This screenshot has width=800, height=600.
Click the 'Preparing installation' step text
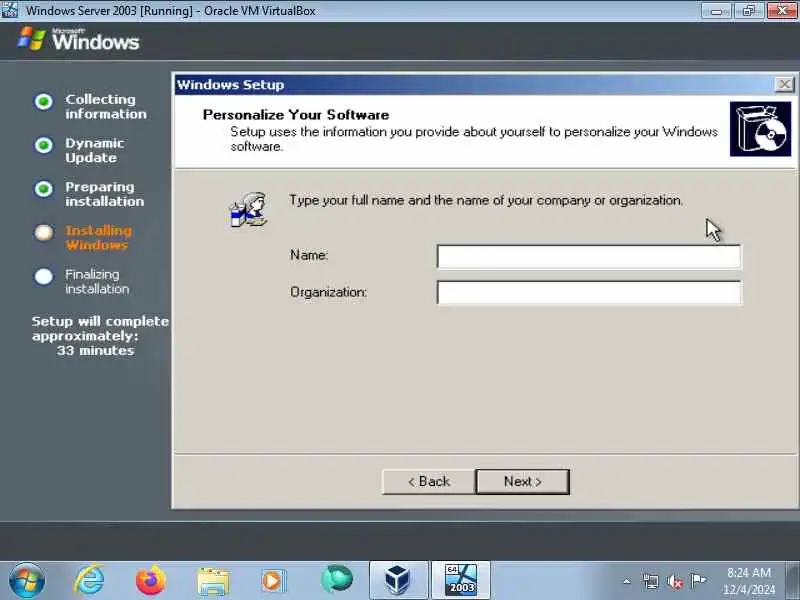click(x=105, y=194)
